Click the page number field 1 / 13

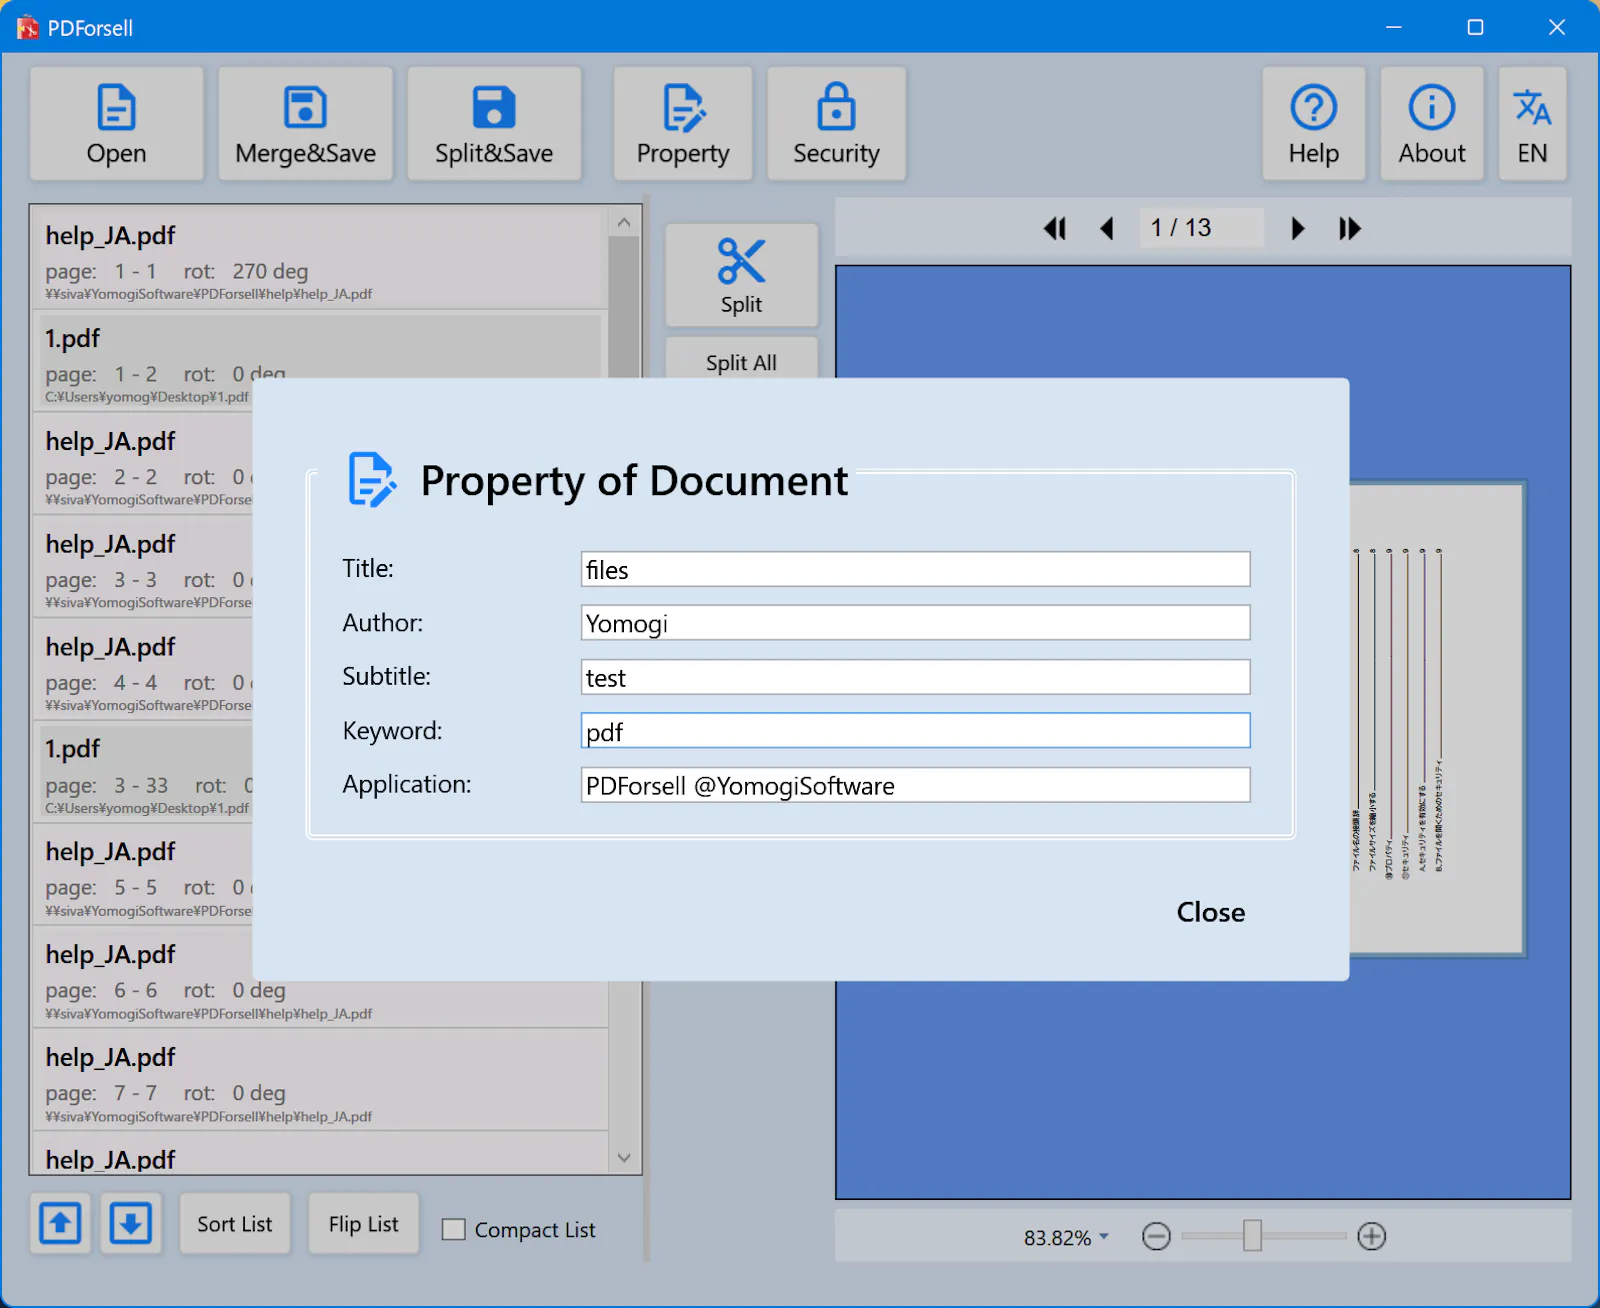pyautogui.click(x=1201, y=228)
